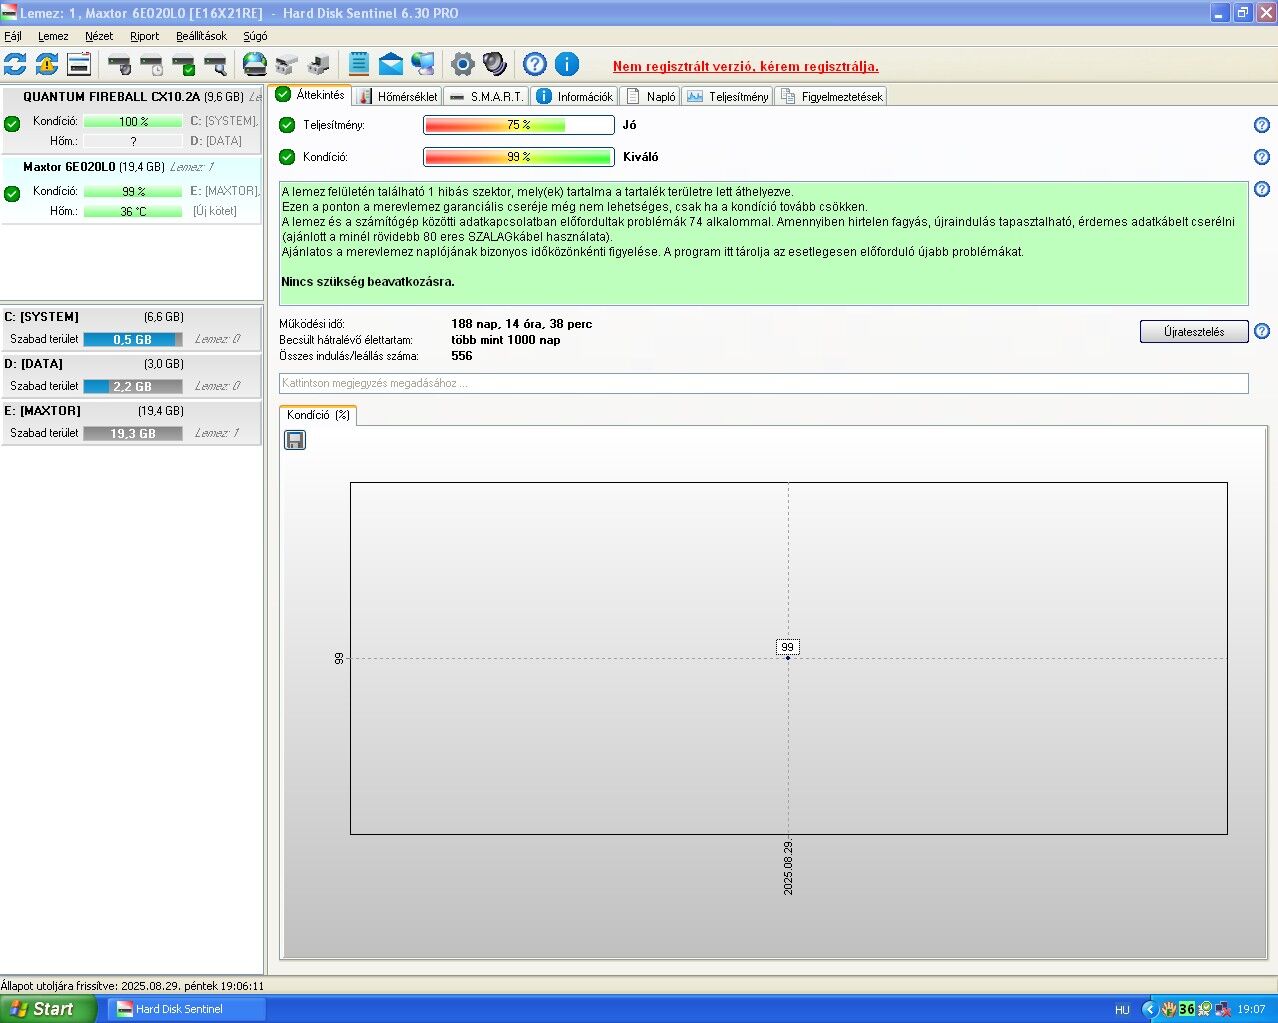This screenshot has height=1023, width=1278.
Task: Select the Maxtor 6E020L0 disk entry
Action: 131,189
